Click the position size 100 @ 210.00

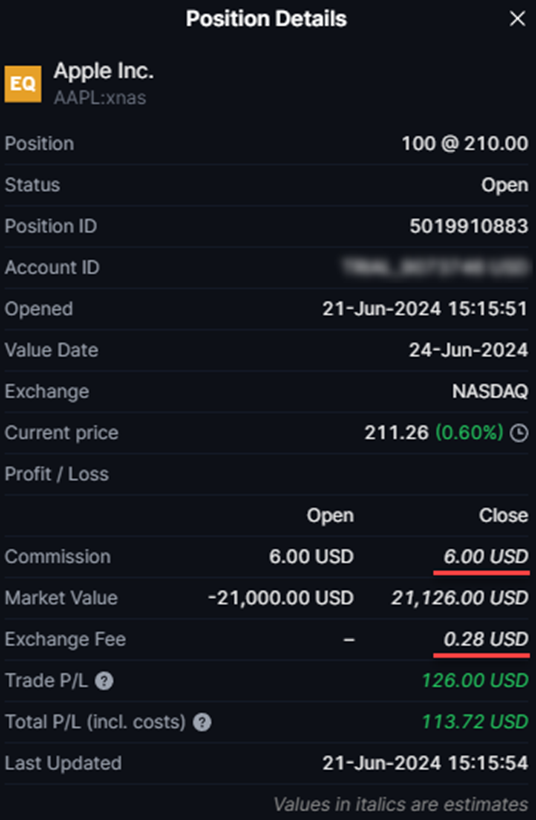click(465, 144)
